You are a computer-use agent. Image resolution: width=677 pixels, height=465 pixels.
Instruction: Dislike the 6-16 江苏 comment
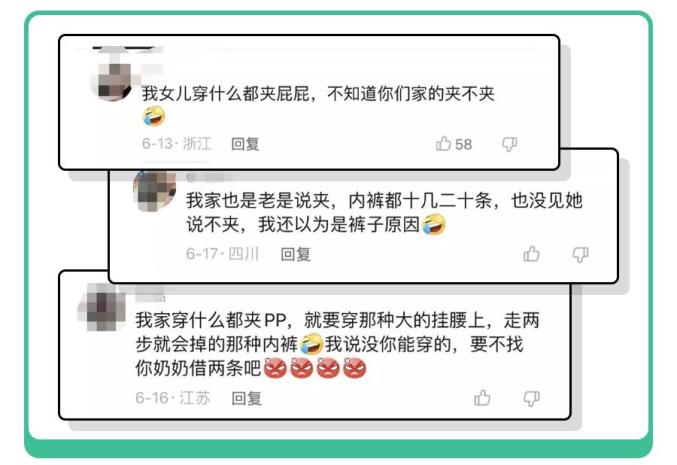(x=531, y=399)
